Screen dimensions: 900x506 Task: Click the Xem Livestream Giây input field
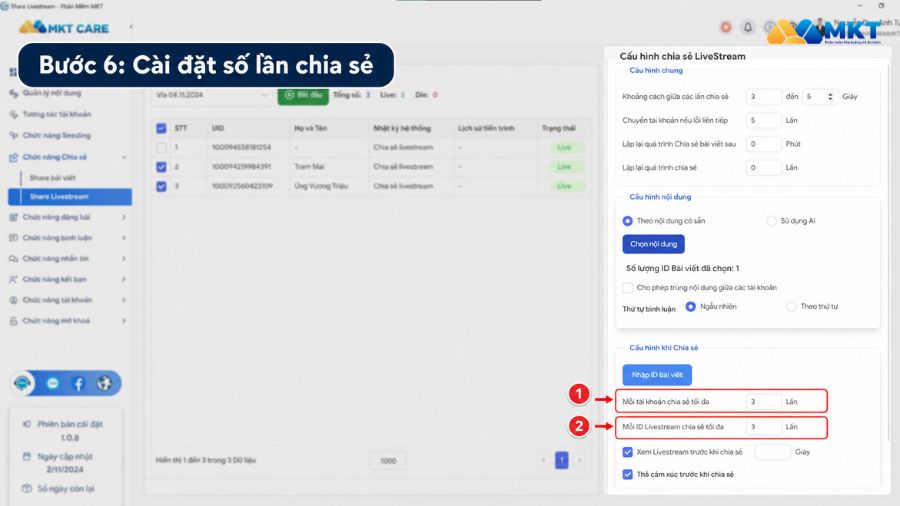point(773,452)
